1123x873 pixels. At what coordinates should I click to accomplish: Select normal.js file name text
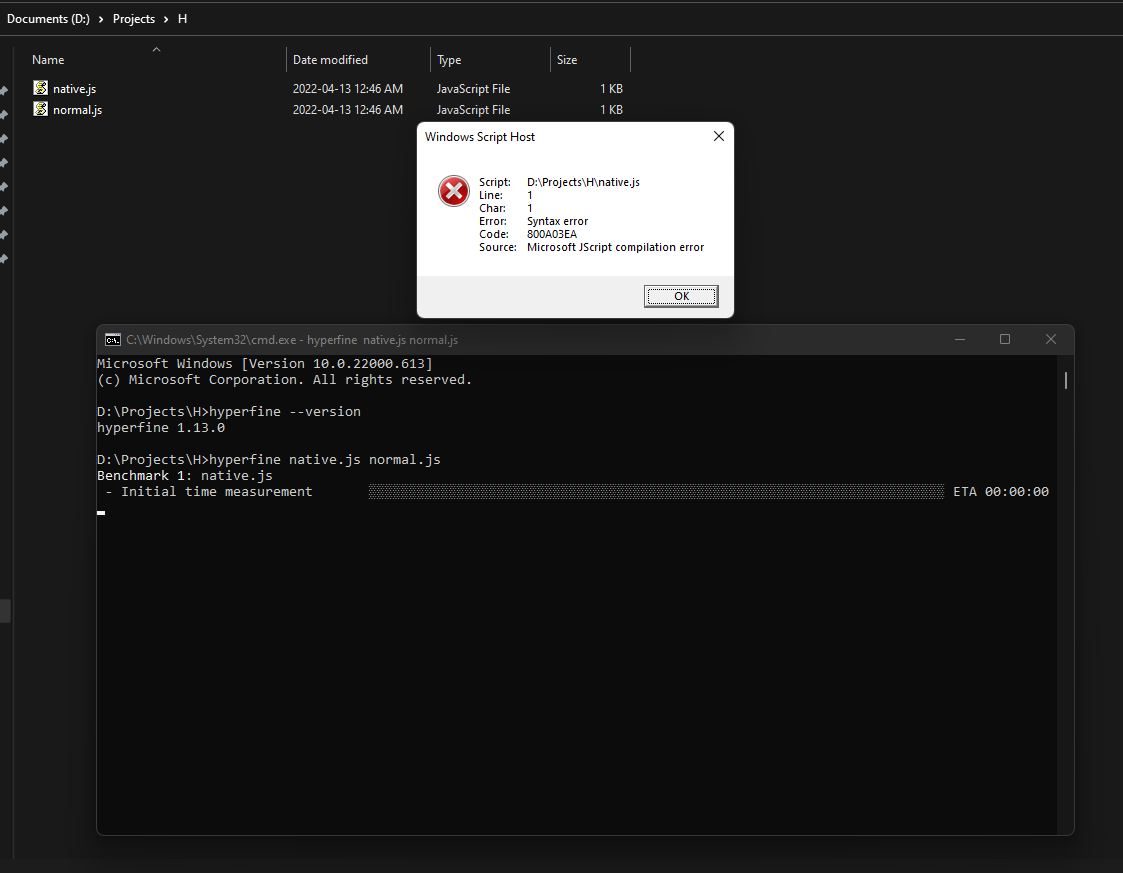pyautogui.click(x=77, y=110)
